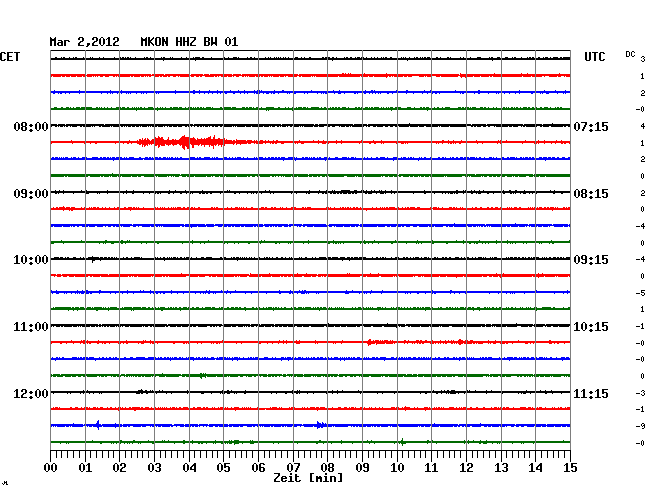The width and height of the screenshot is (650, 494).
Task: Select the DC value -5
Action: [641, 293]
